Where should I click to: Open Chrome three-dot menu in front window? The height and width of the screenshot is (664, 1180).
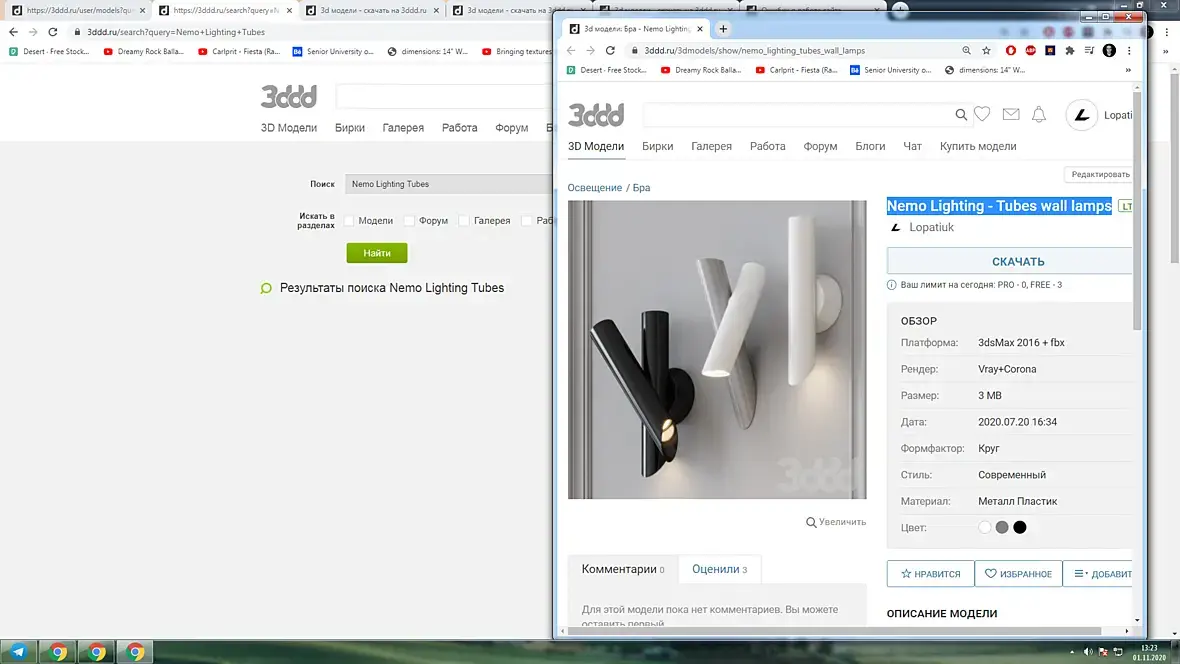1129,50
